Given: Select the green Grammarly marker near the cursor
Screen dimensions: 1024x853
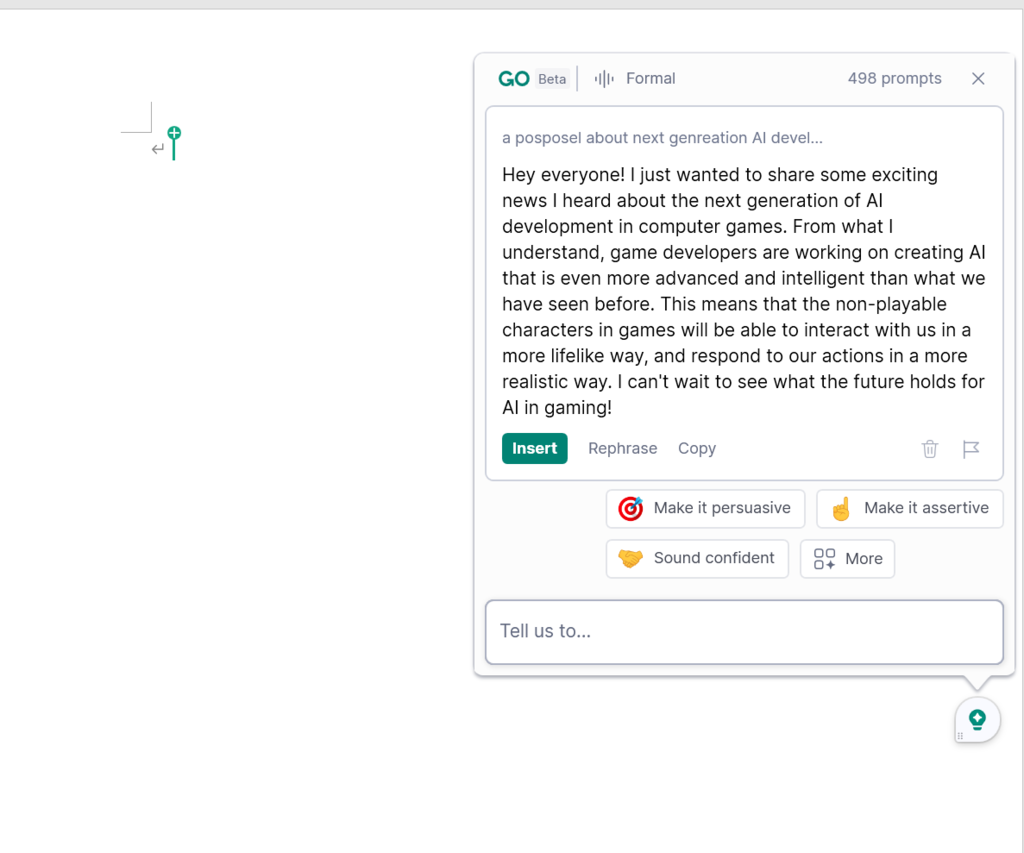Looking at the screenshot, I should point(173,131).
